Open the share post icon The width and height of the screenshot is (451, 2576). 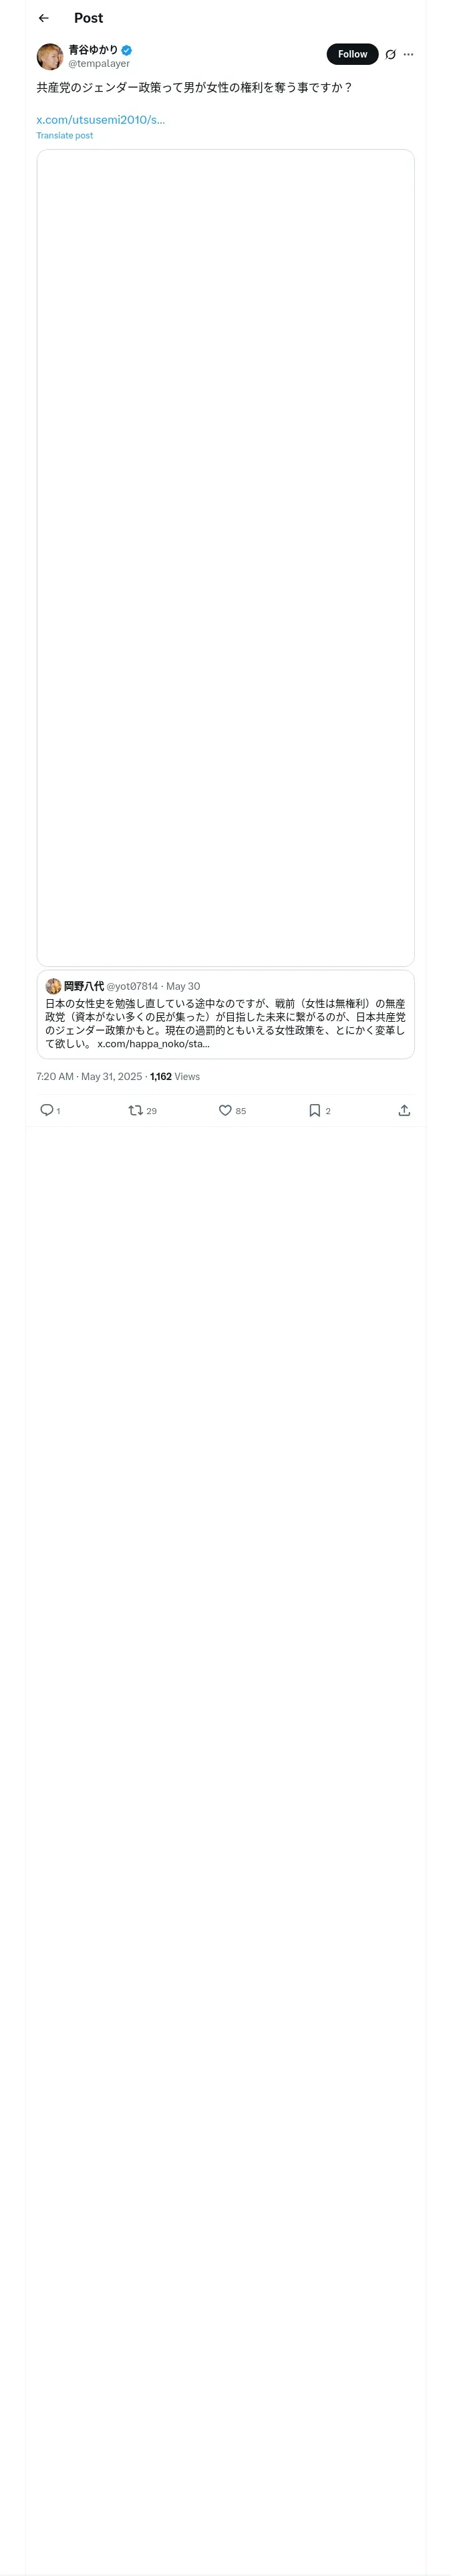click(x=404, y=1110)
